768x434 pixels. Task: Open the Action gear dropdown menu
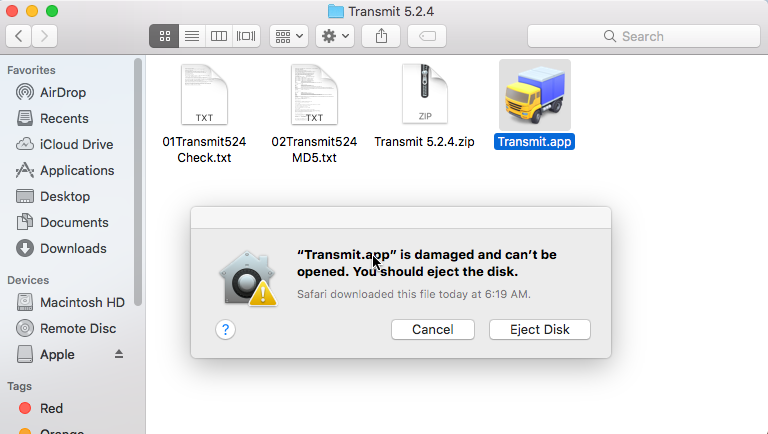(x=334, y=36)
